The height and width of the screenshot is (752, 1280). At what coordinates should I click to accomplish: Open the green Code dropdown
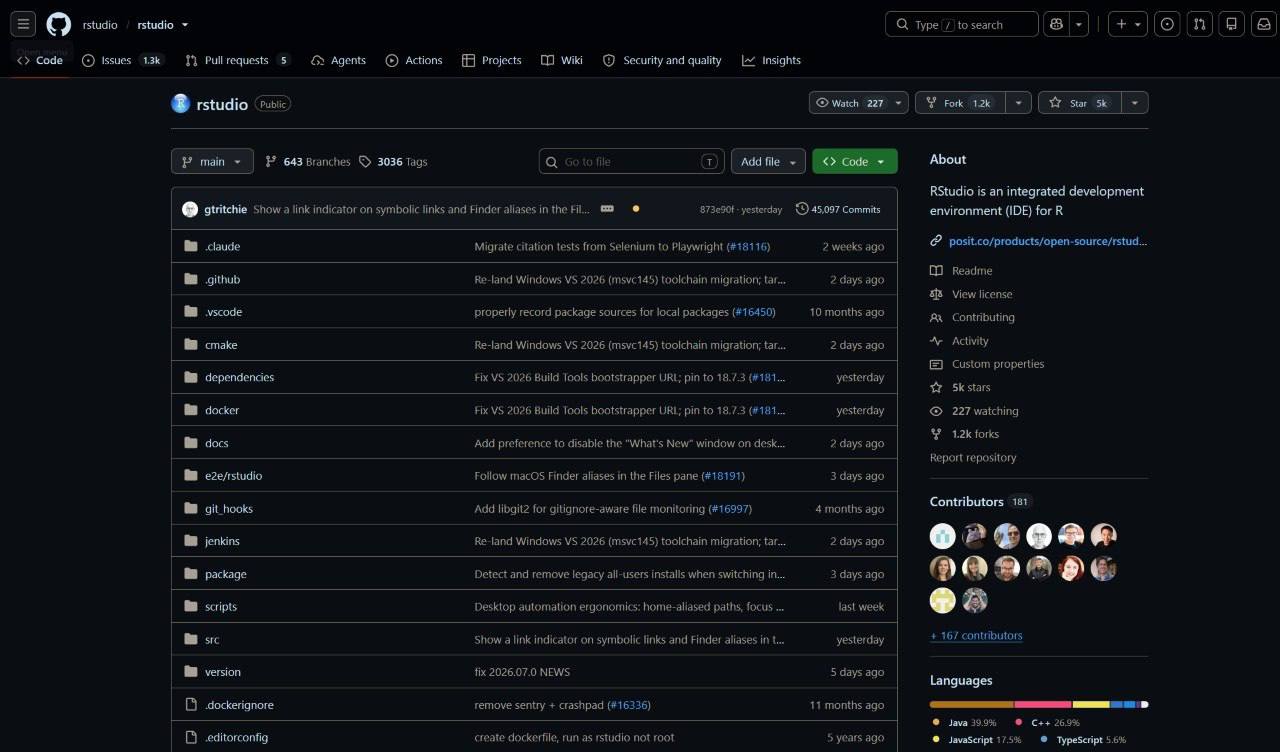point(855,161)
